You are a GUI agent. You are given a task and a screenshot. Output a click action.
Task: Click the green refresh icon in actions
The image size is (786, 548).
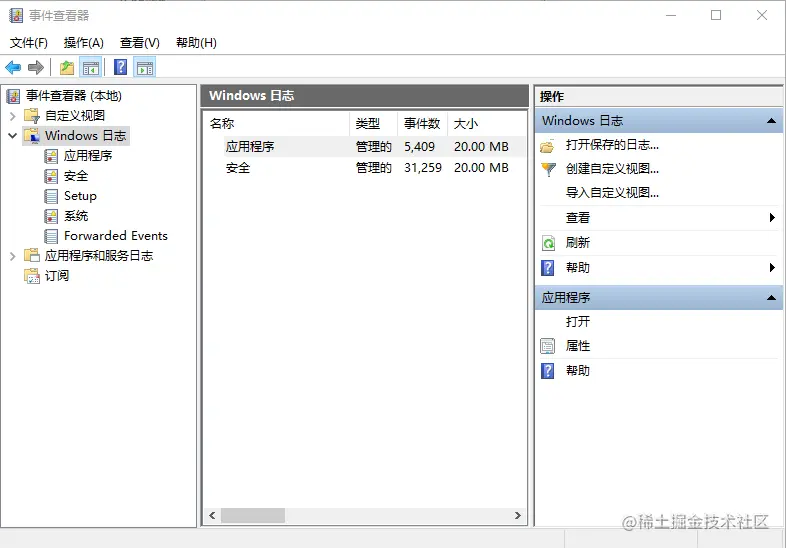coord(548,243)
